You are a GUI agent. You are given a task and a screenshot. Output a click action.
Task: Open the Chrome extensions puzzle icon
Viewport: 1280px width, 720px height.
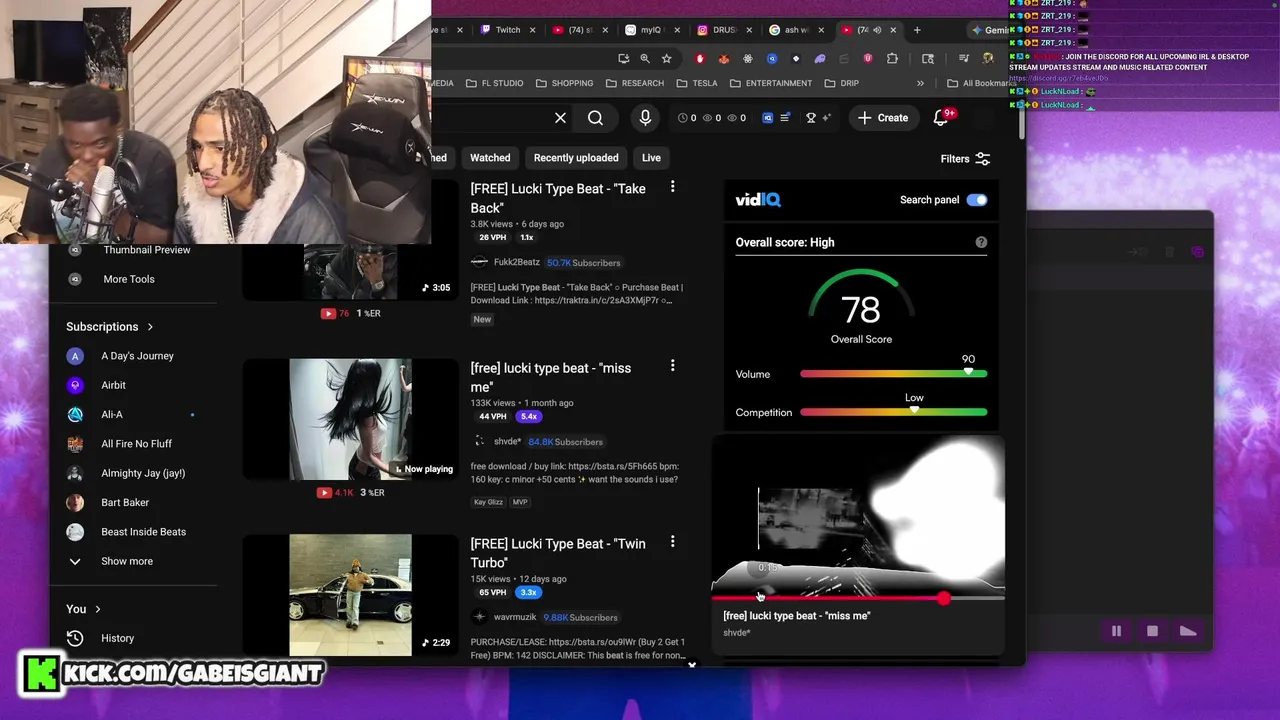(x=892, y=59)
